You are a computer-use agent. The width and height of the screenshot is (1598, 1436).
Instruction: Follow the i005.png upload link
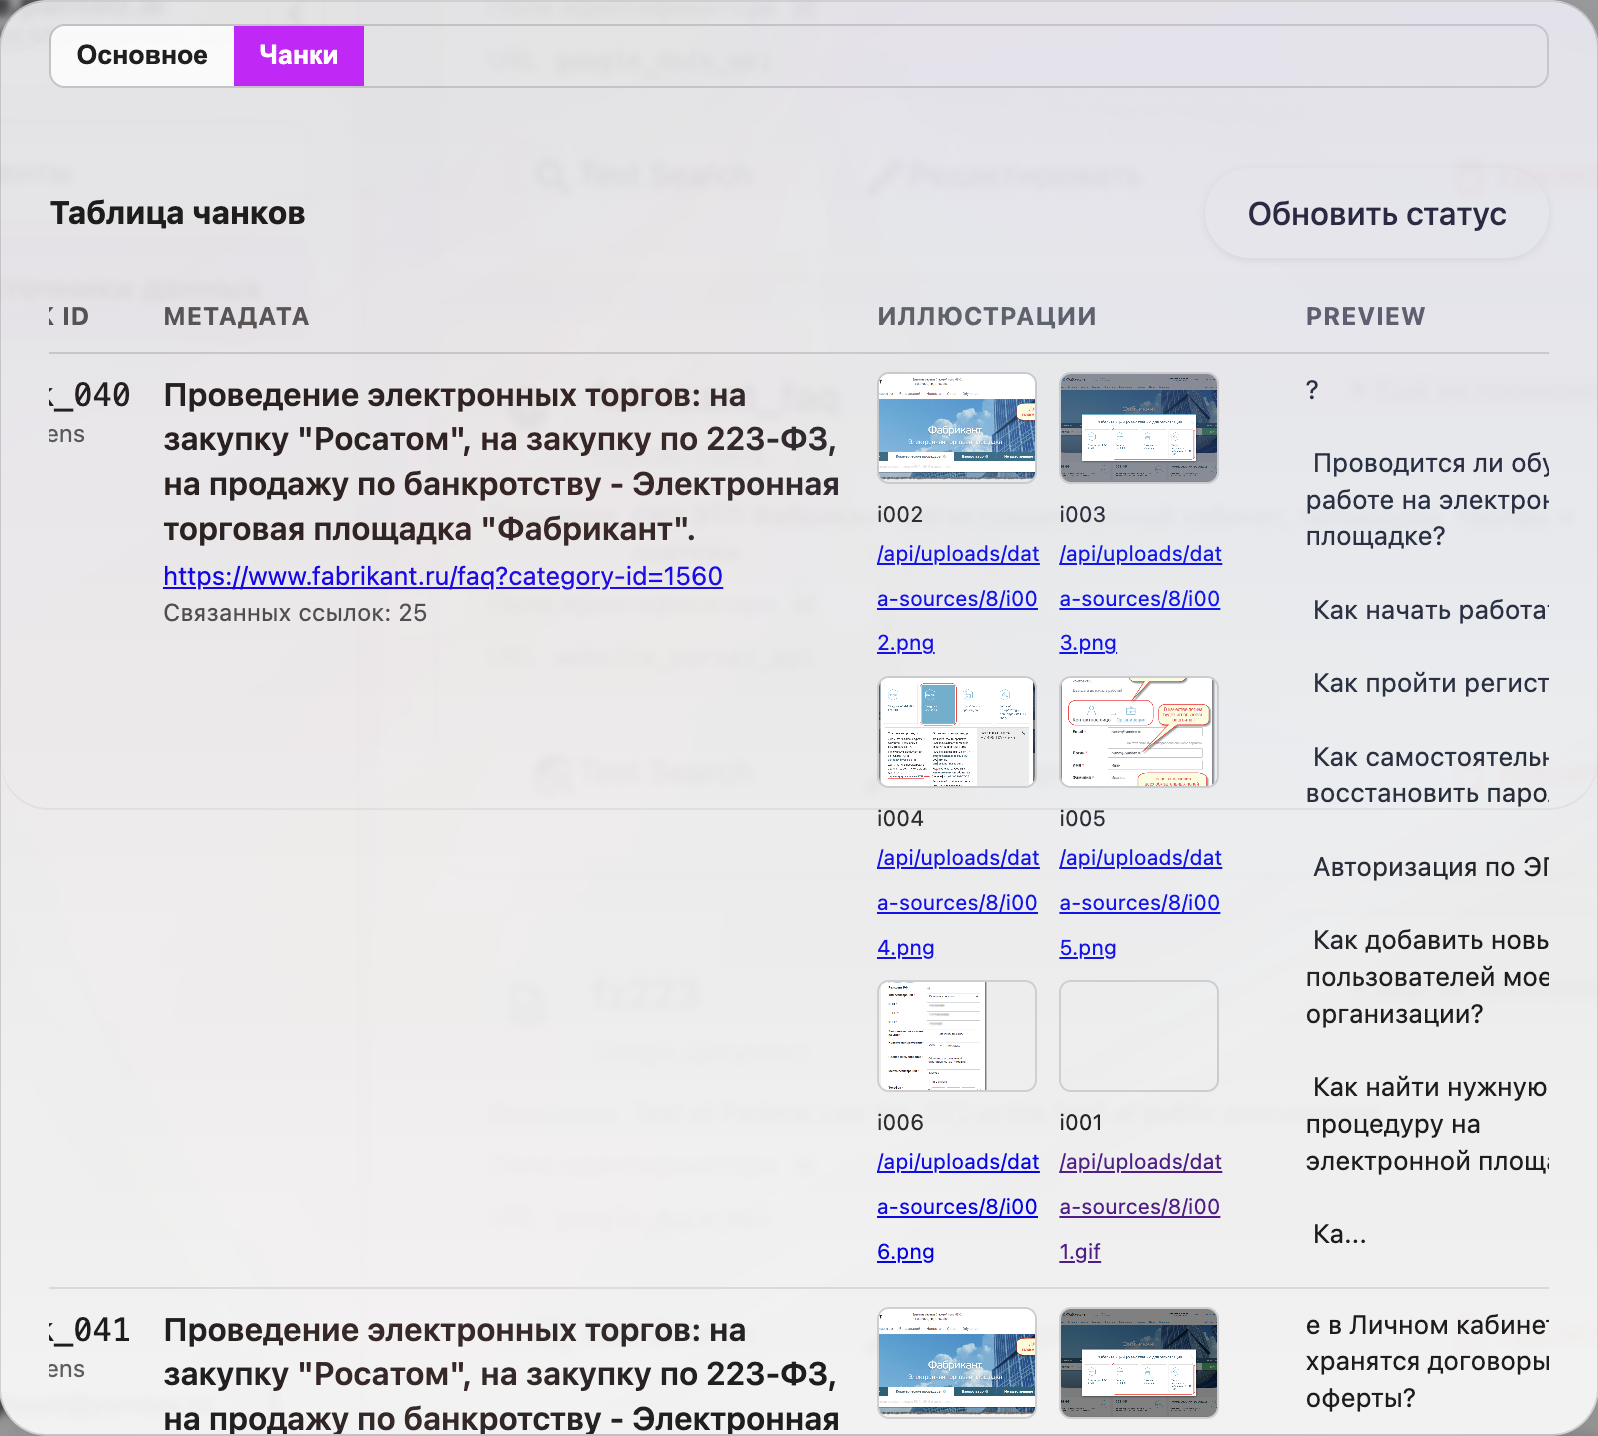pos(1140,902)
